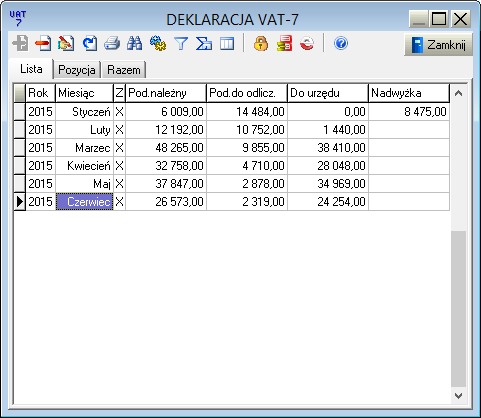Click the value 48 265,00

point(179,148)
